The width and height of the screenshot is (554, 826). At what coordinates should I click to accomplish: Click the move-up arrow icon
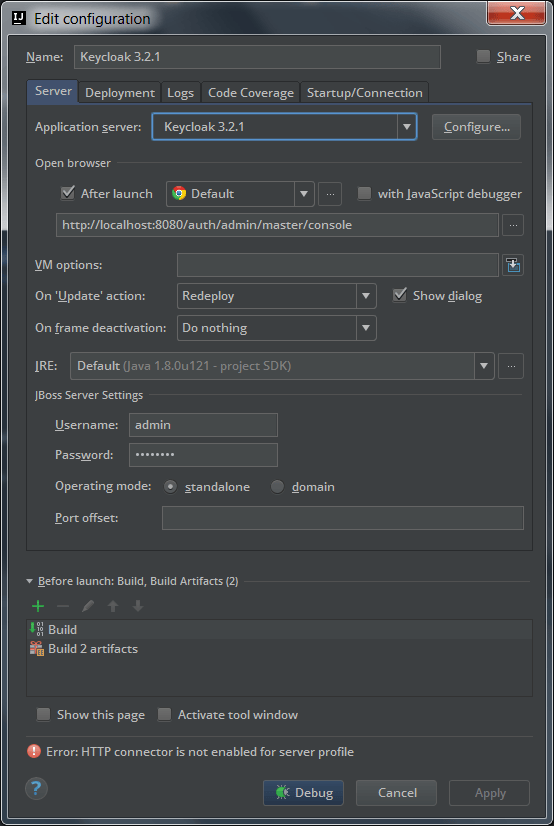[x=113, y=606]
